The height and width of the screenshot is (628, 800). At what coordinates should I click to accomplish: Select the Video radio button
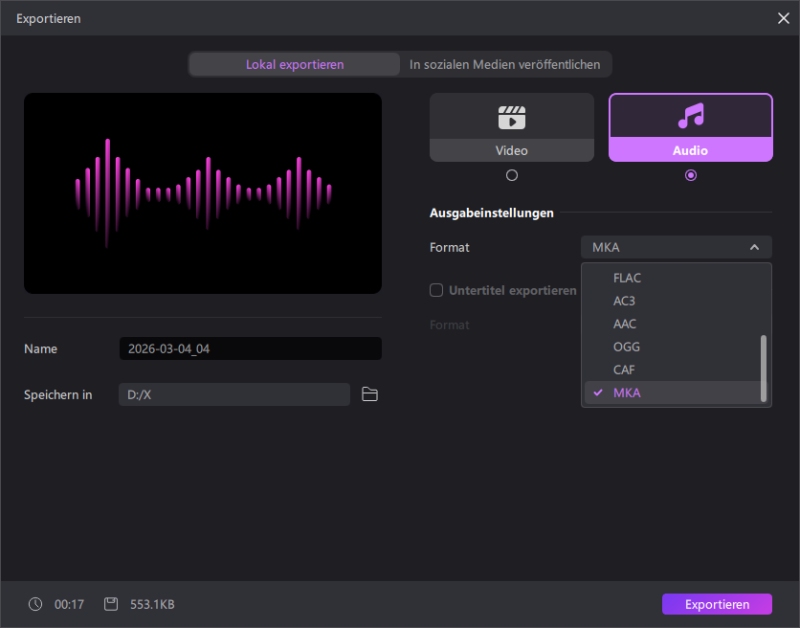(511, 174)
